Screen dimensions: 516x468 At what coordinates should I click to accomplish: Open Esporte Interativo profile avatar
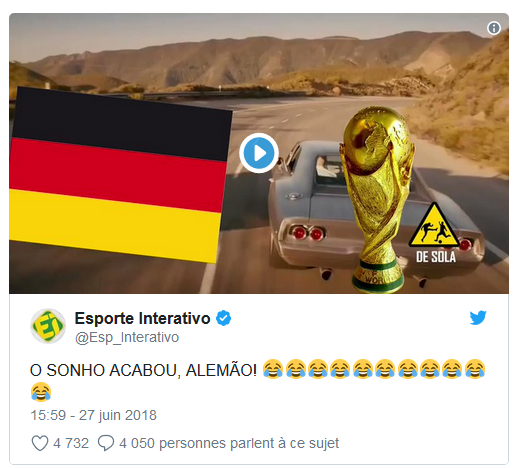pos(48,325)
